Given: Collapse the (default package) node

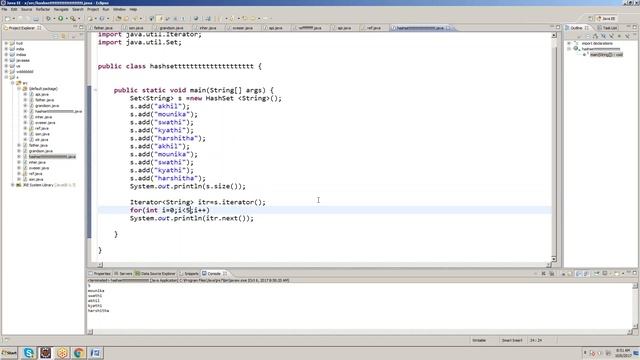Looking at the screenshot, I should click(19, 89).
